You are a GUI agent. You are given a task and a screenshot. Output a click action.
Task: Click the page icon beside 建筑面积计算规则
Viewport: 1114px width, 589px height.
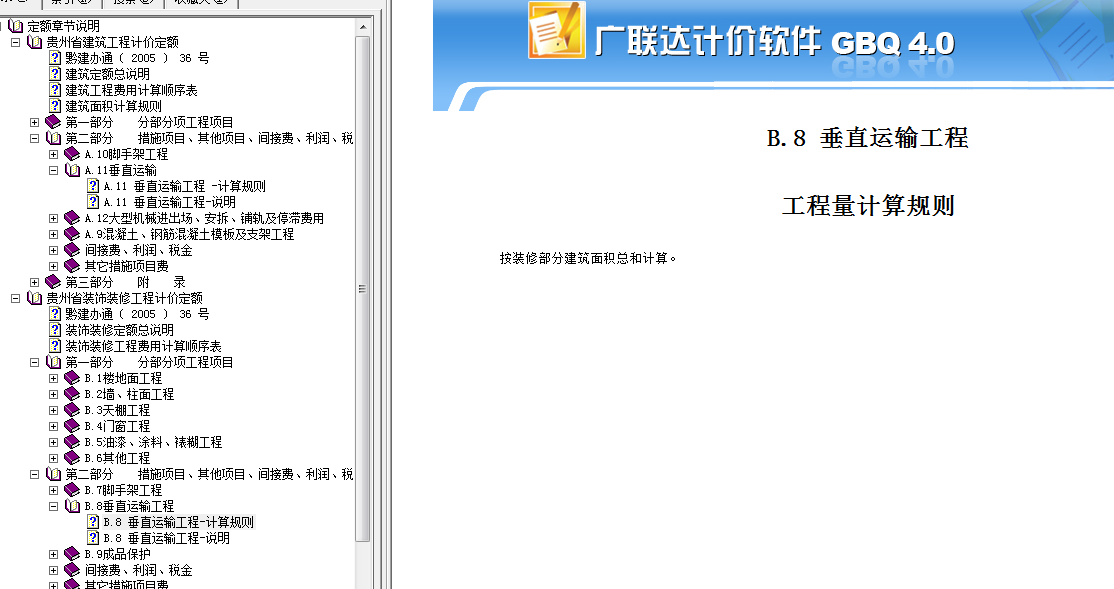pos(55,106)
